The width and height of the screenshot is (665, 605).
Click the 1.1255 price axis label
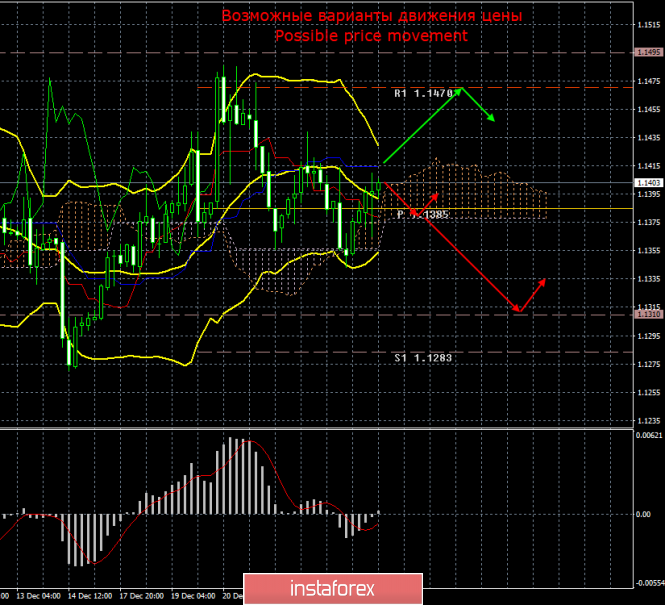coord(649,393)
